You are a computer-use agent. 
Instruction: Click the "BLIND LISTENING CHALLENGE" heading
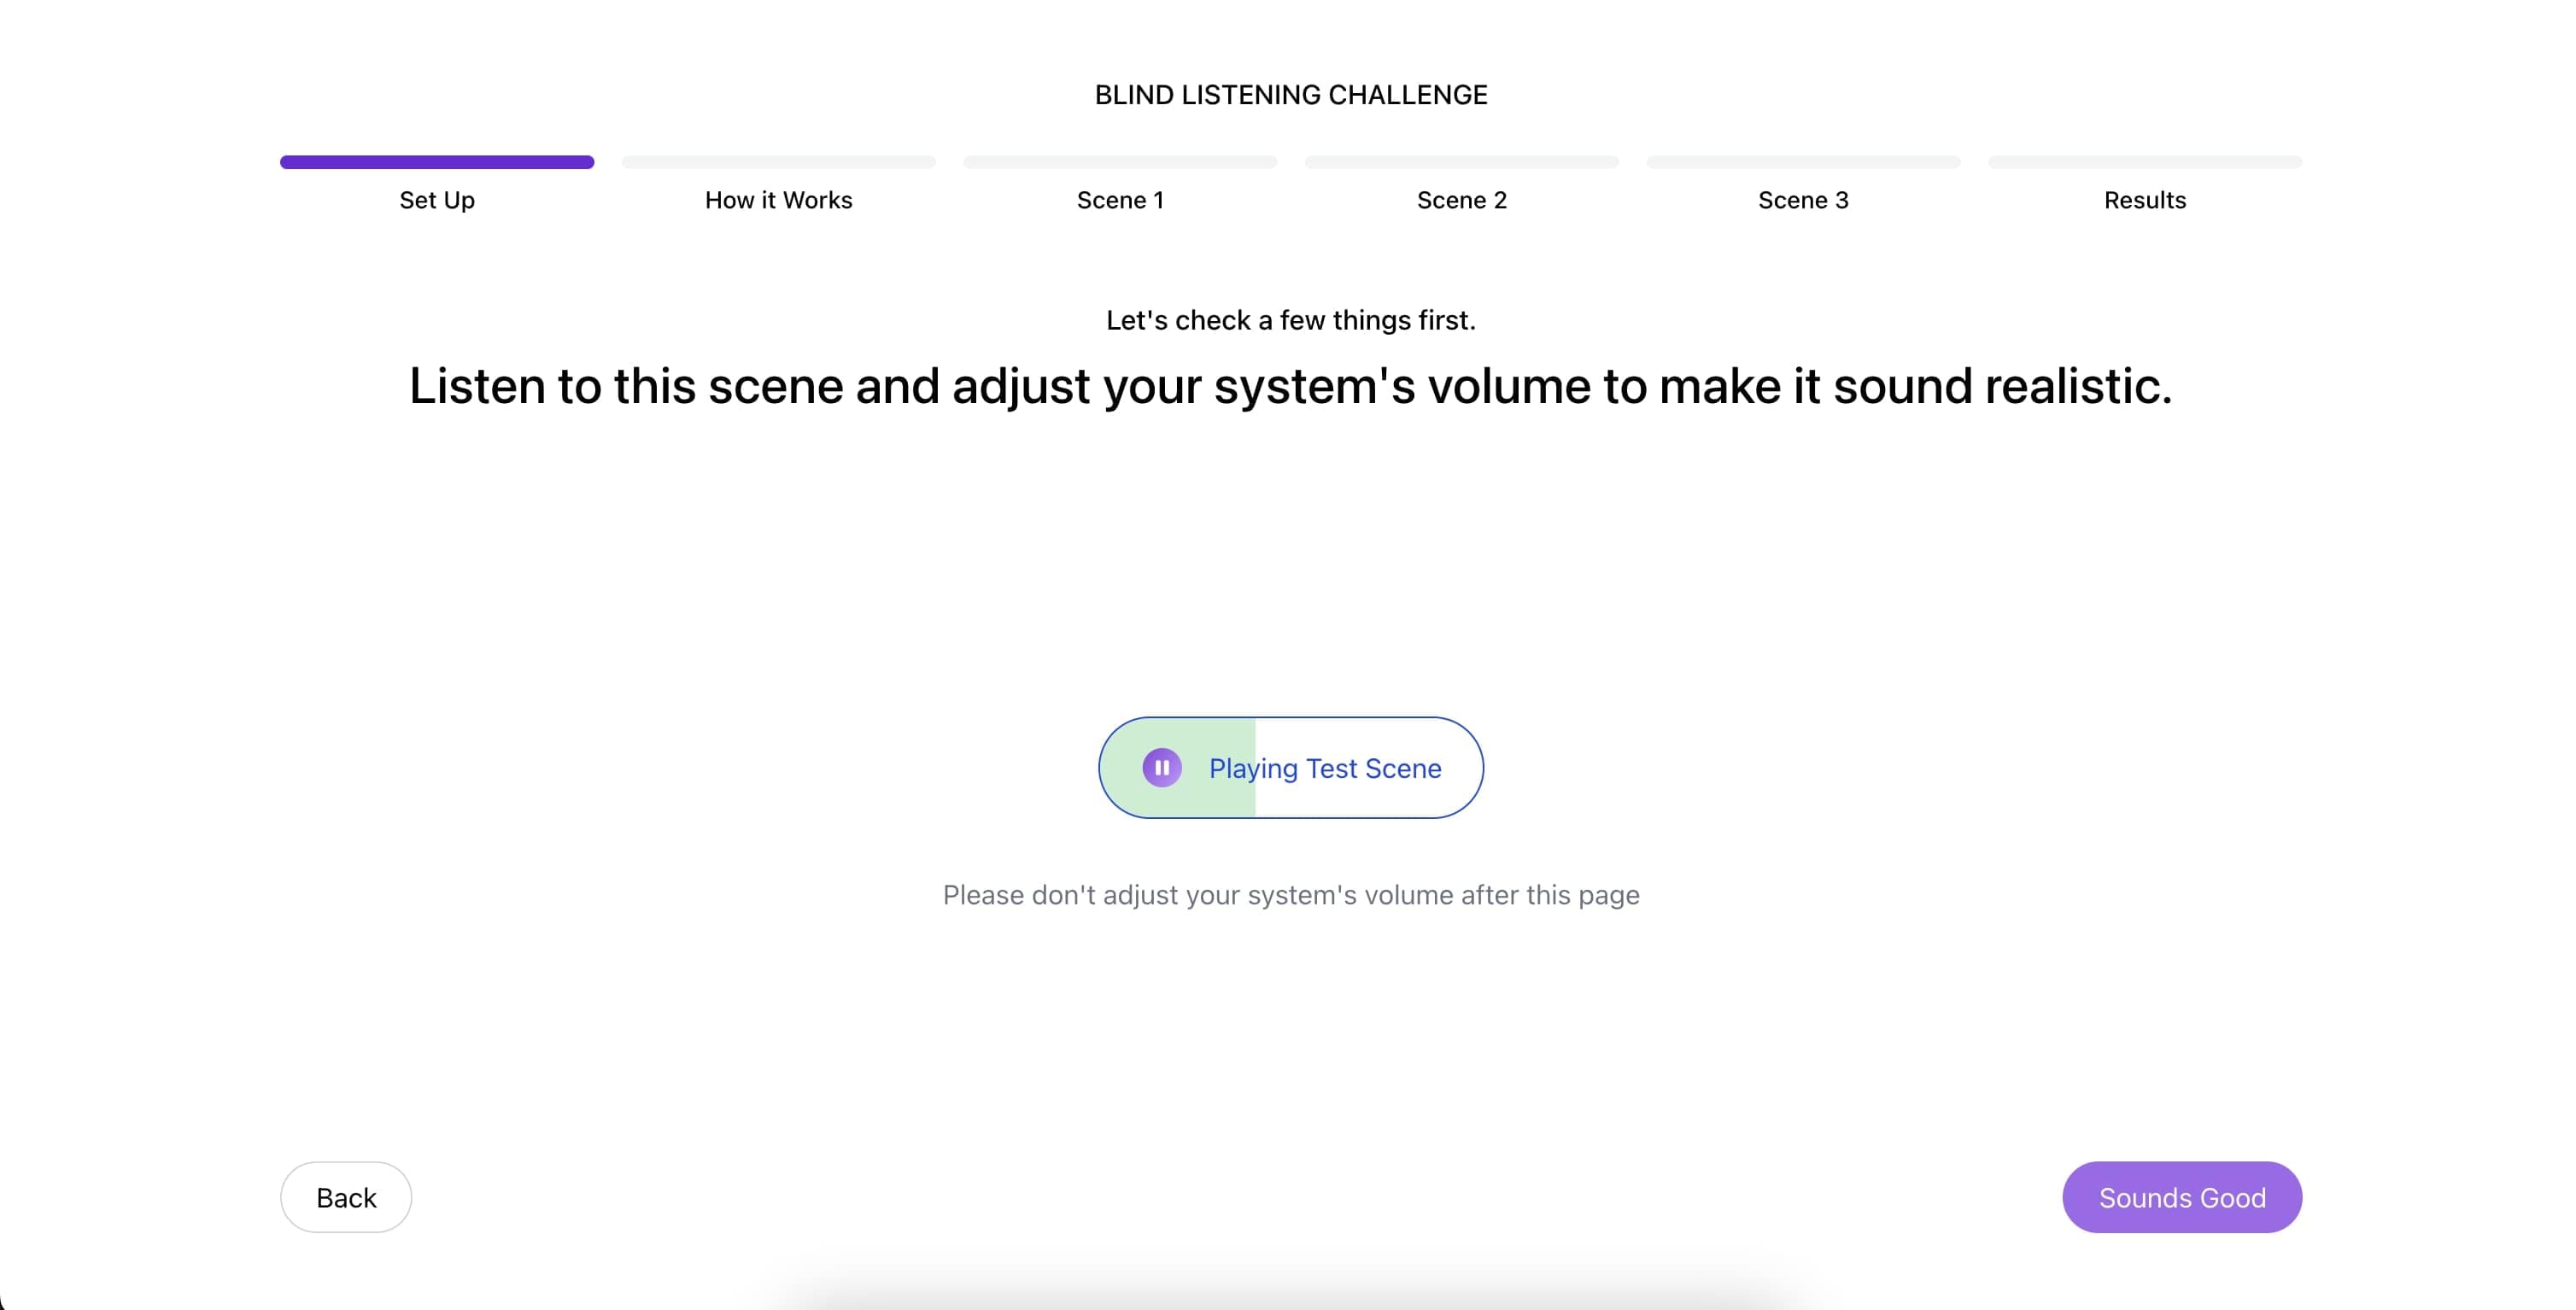tap(1290, 94)
